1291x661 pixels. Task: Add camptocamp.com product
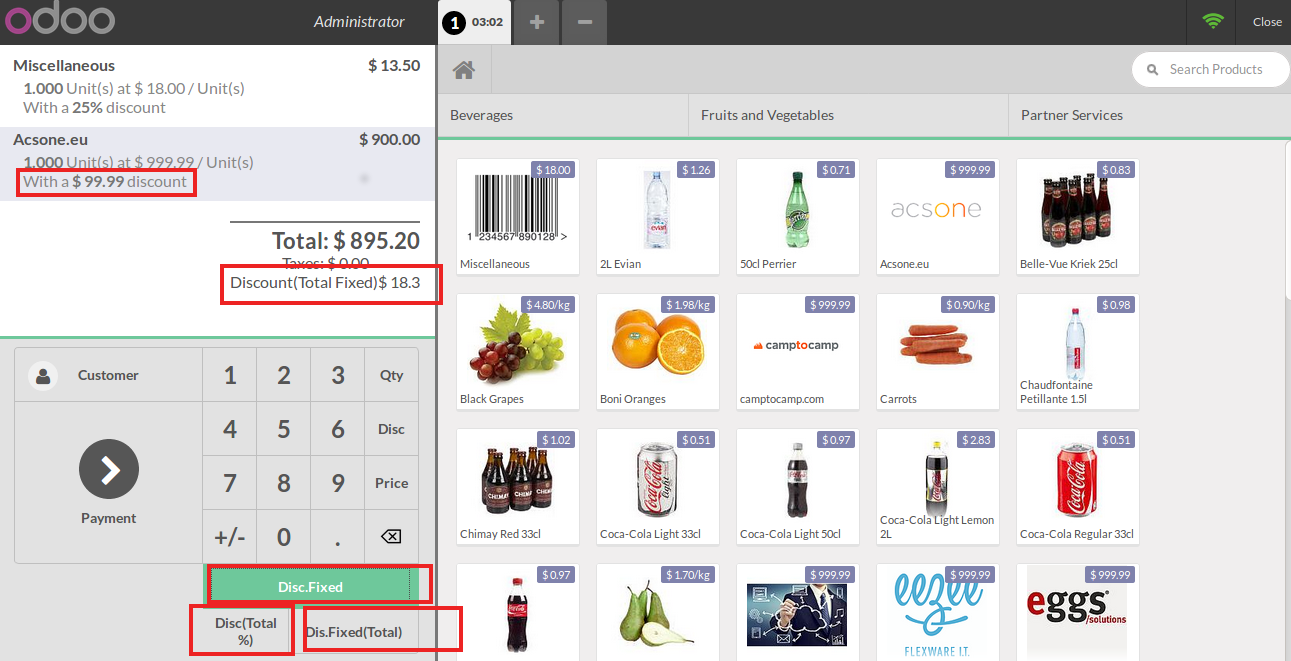tap(798, 351)
